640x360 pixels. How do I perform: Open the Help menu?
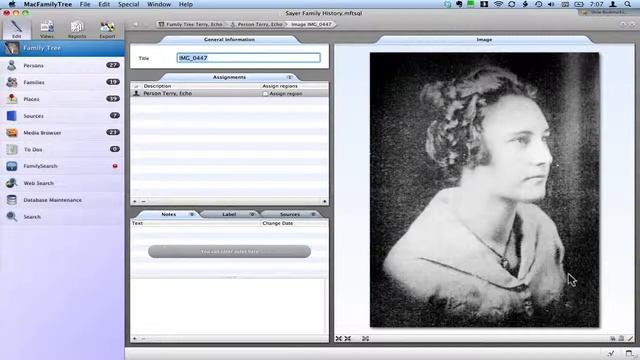coord(186,4)
